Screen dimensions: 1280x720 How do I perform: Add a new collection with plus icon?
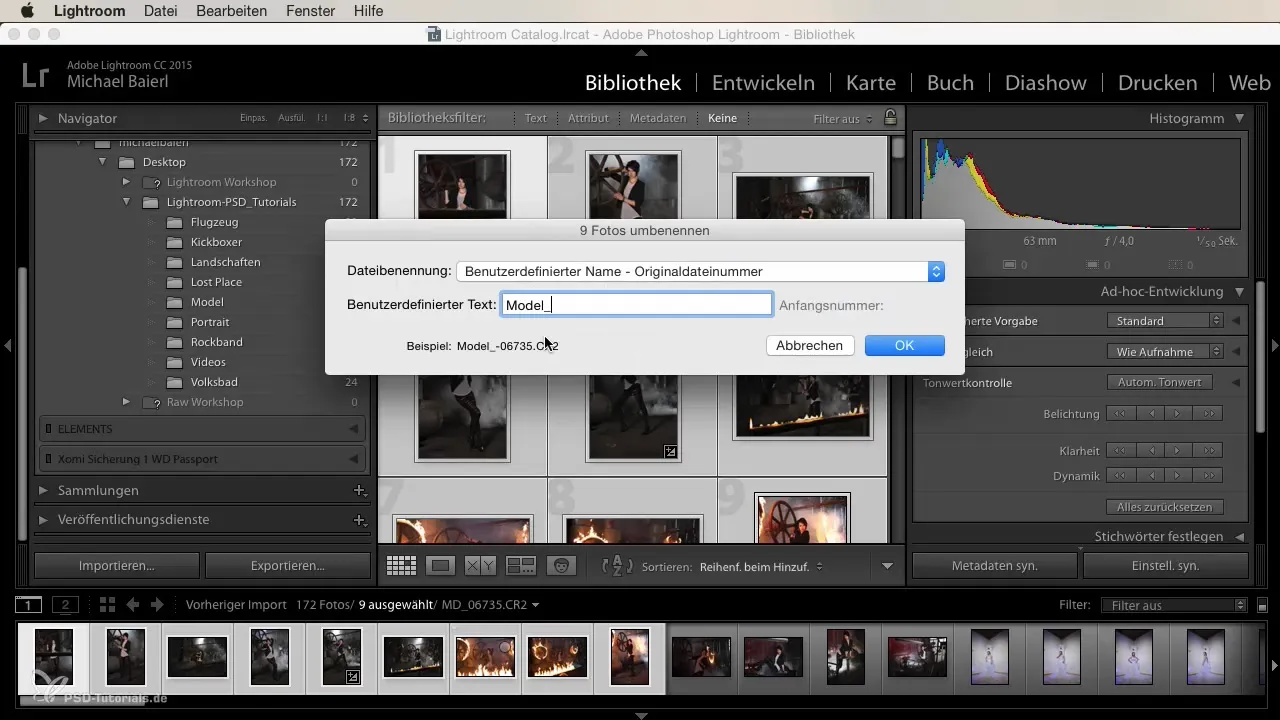click(x=360, y=491)
